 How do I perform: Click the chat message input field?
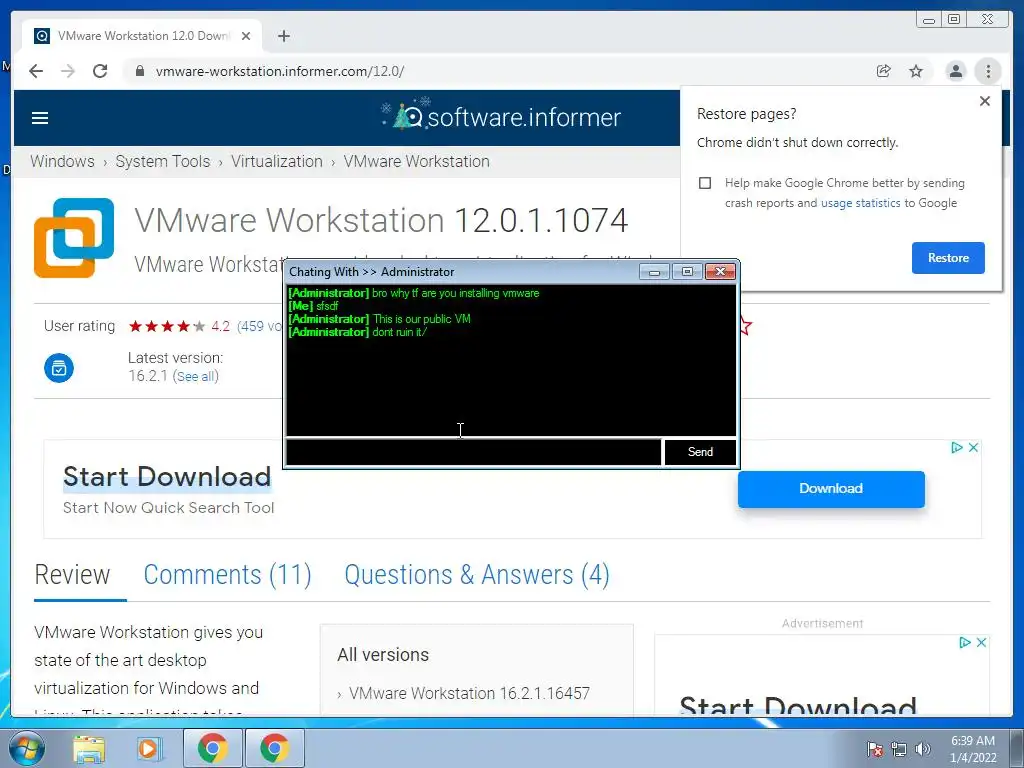pyautogui.click(x=473, y=452)
